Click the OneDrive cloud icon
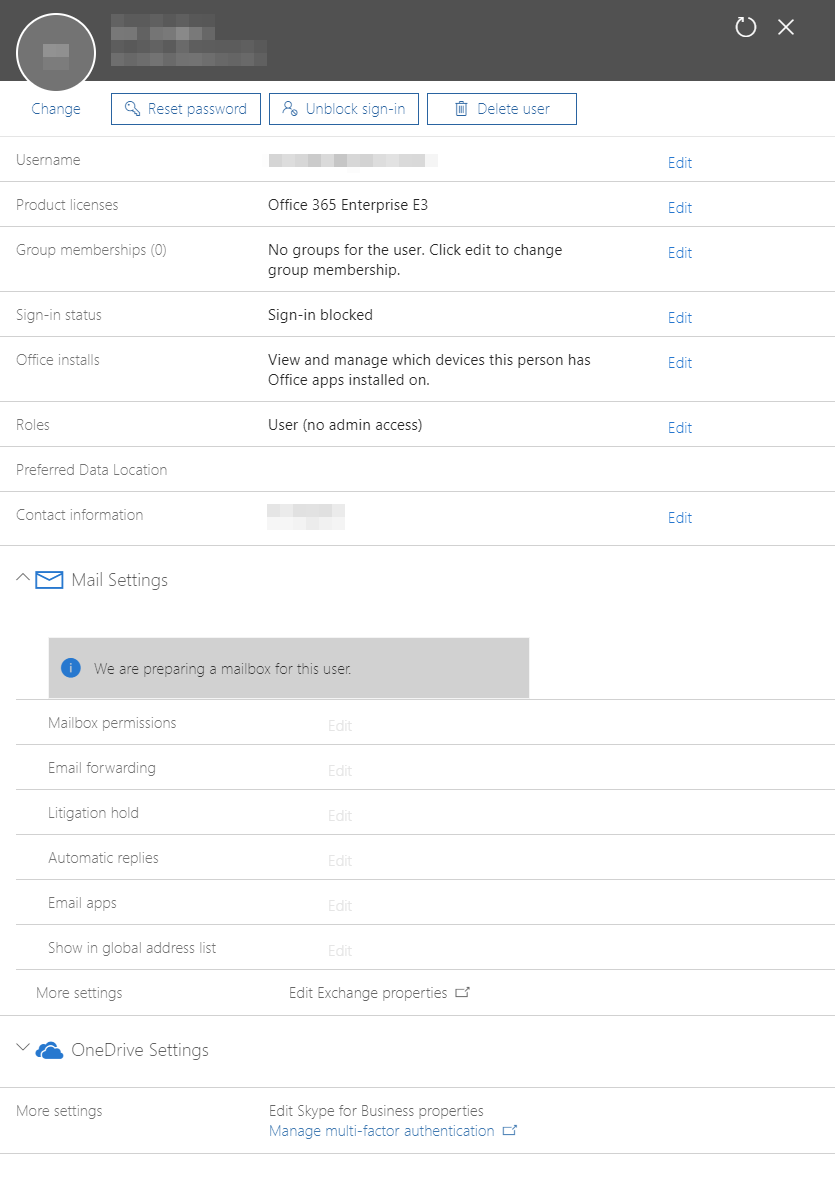 (x=50, y=1050)
